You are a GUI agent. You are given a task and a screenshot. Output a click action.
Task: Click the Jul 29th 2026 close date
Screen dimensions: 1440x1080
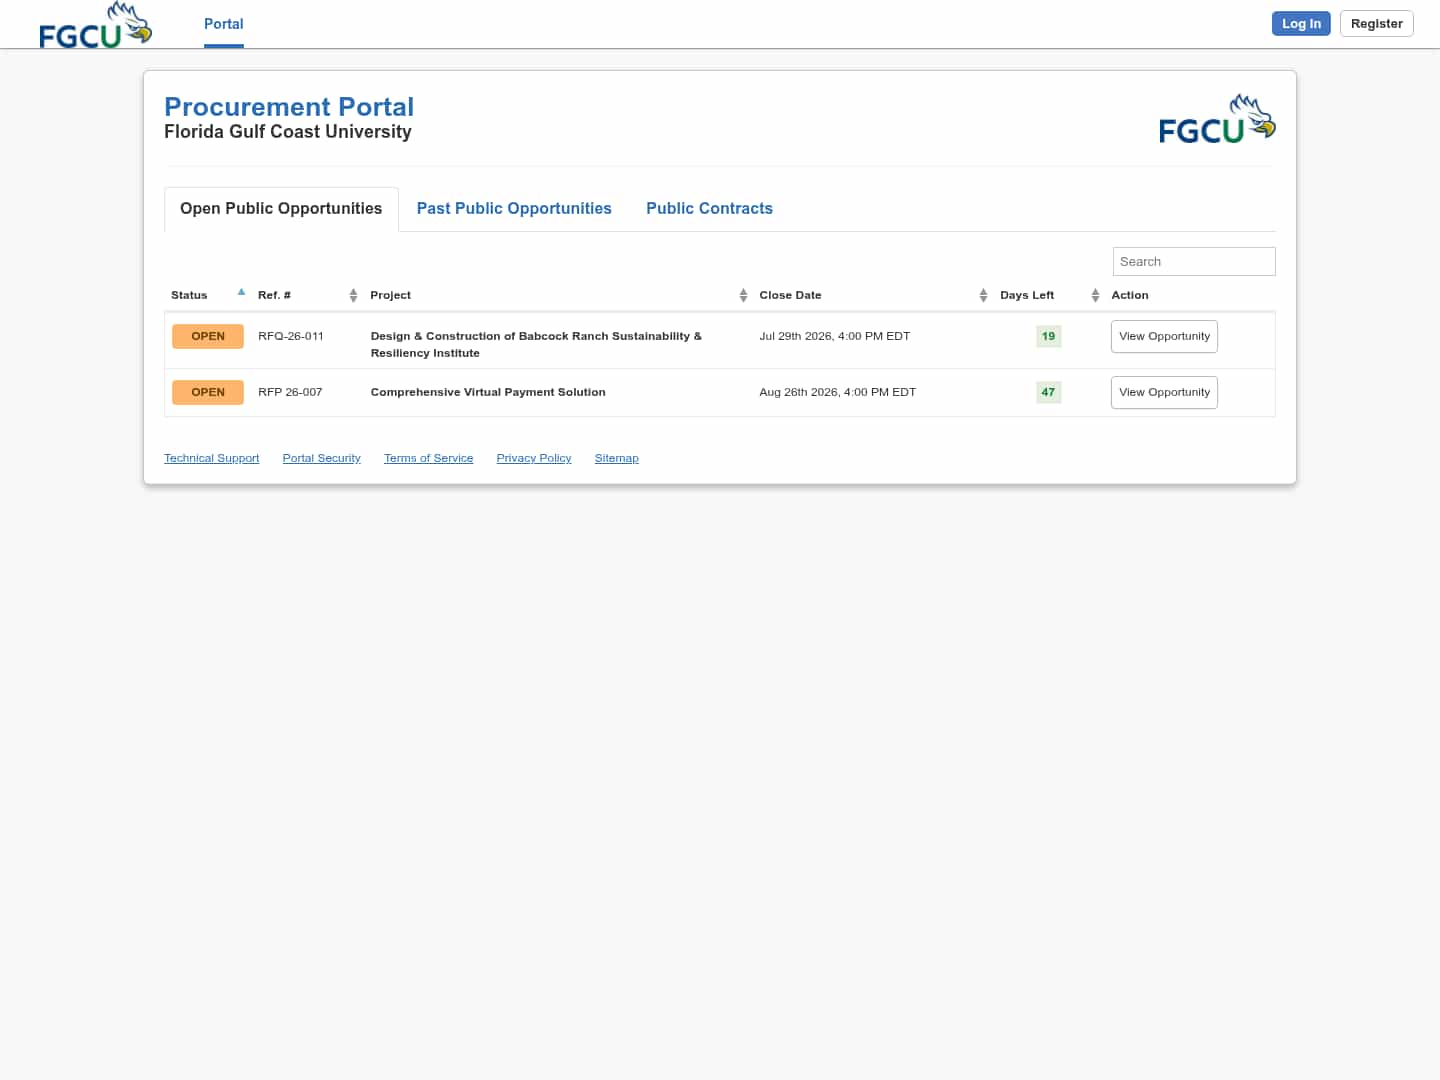(x=835, y=336)
